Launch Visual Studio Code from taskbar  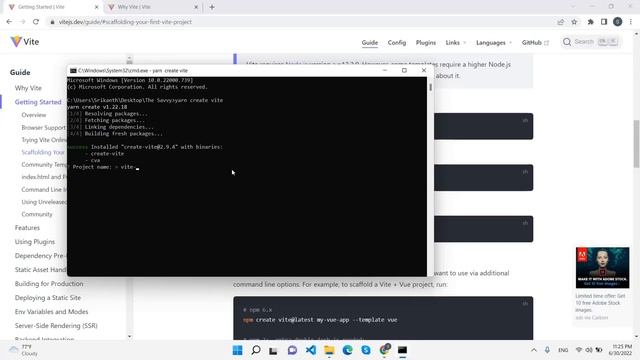[x=311, y=350]
